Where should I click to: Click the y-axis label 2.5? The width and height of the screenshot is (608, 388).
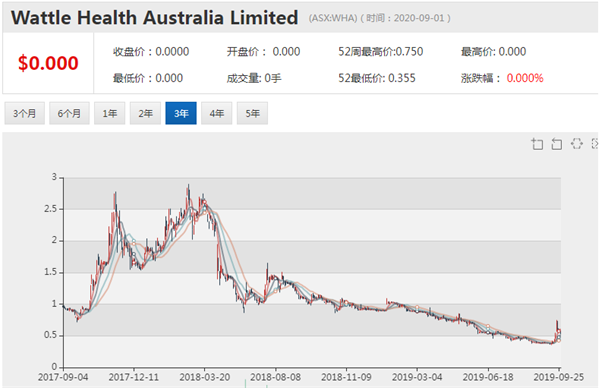pos(50,209)
